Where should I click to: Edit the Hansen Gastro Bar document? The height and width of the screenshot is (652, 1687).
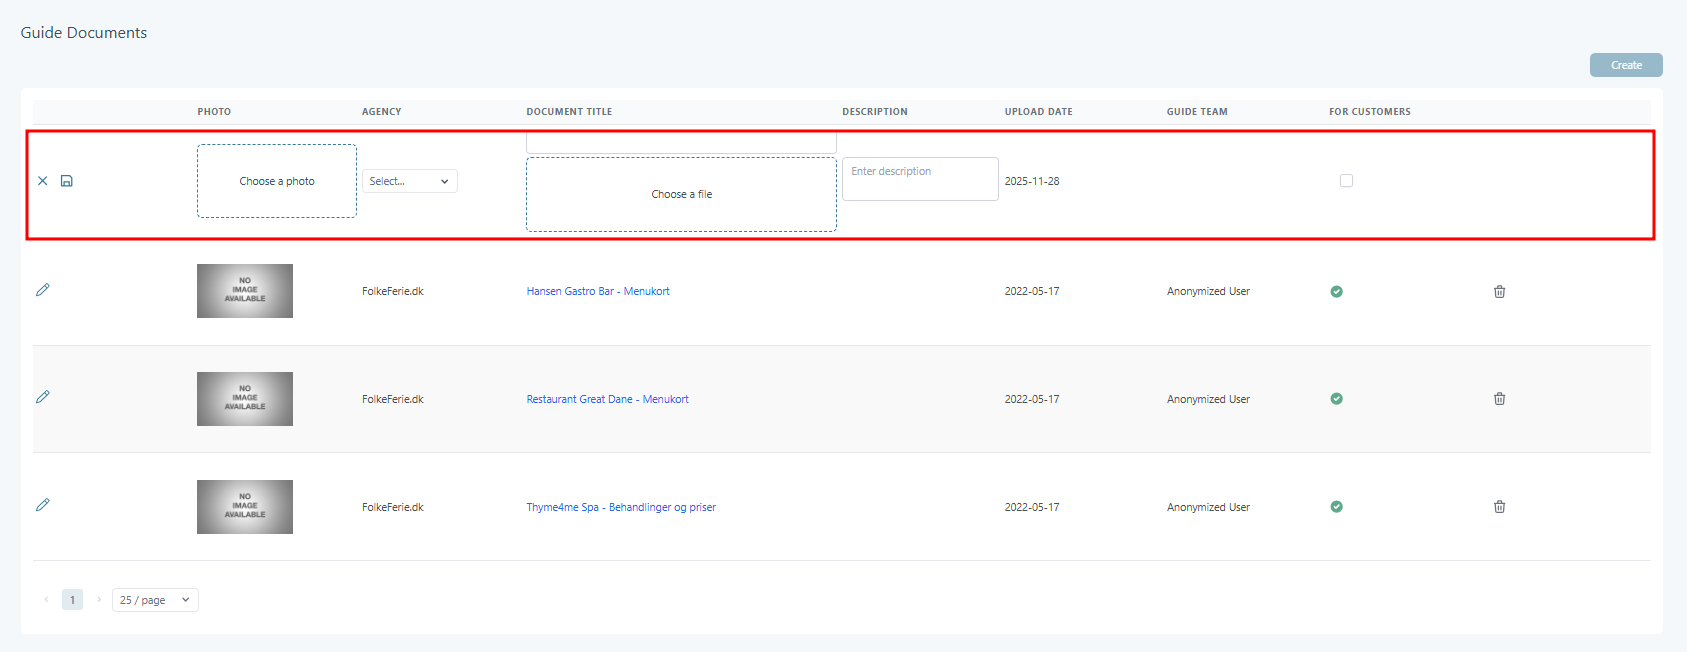click(43, 290)
